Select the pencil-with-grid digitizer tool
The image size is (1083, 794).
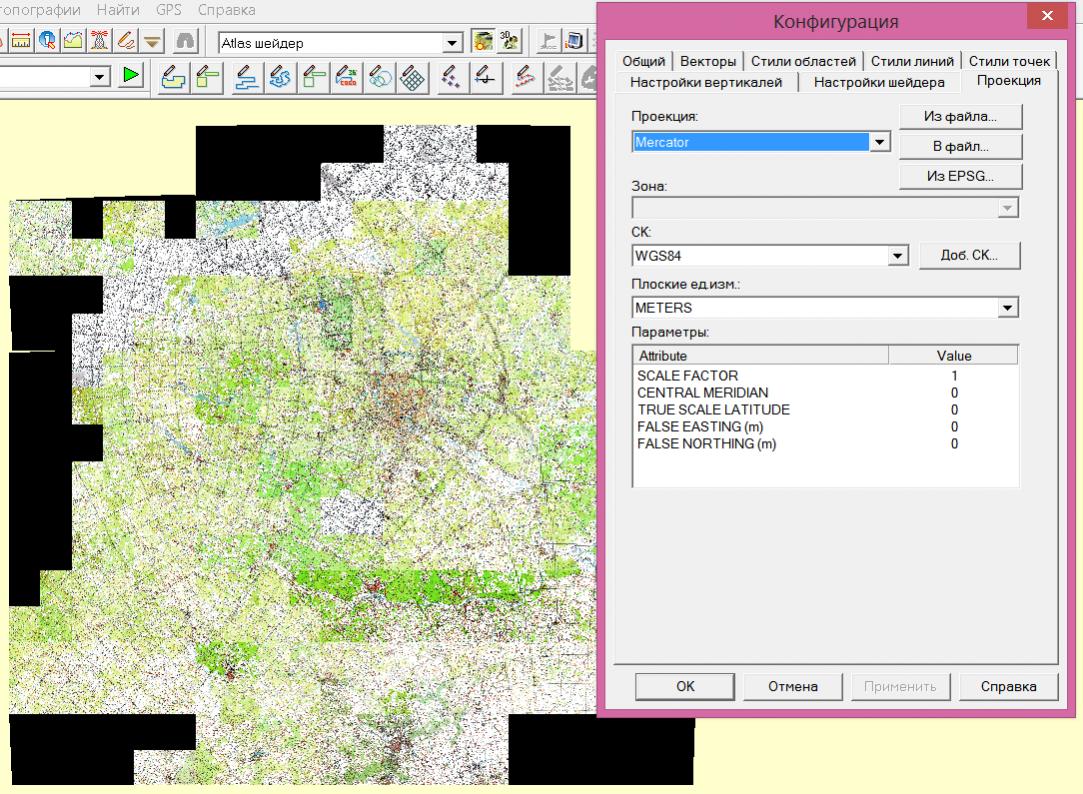(414, 77)
